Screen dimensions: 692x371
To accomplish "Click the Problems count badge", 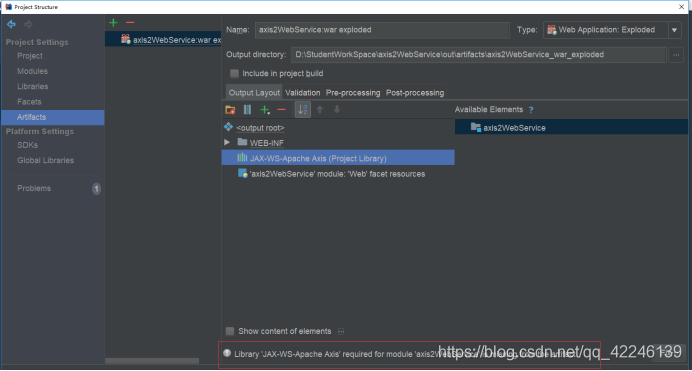I will 96,189.
